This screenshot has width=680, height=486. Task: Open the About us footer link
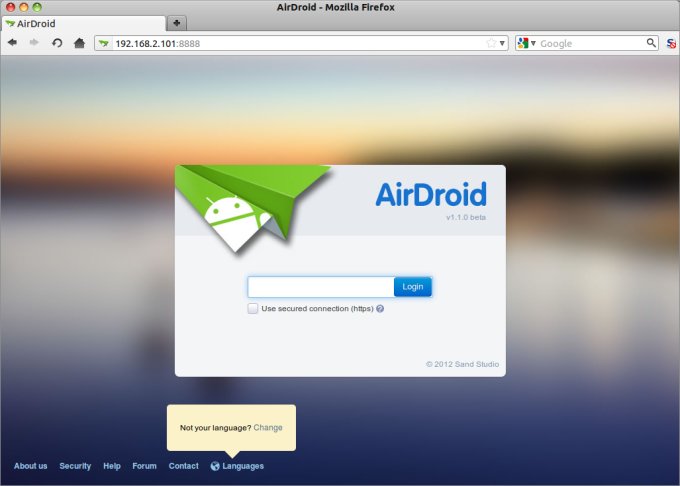30,466
